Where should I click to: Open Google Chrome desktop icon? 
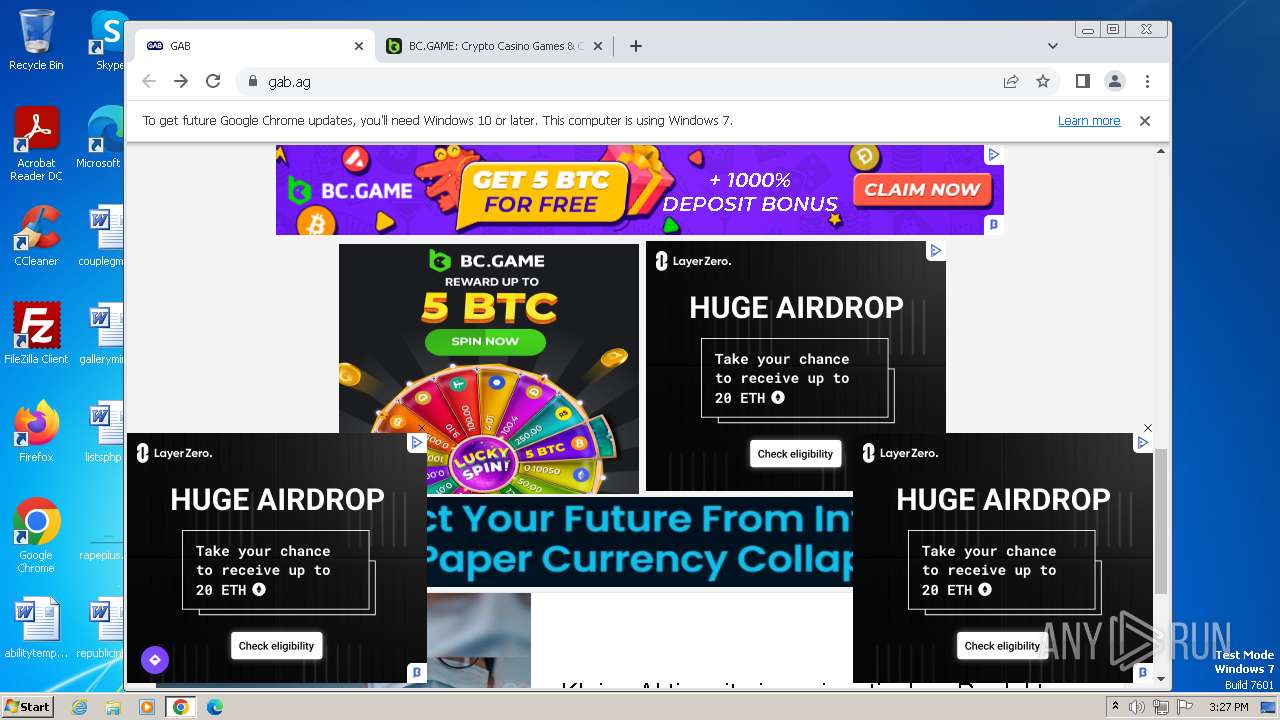coord(36,536)
